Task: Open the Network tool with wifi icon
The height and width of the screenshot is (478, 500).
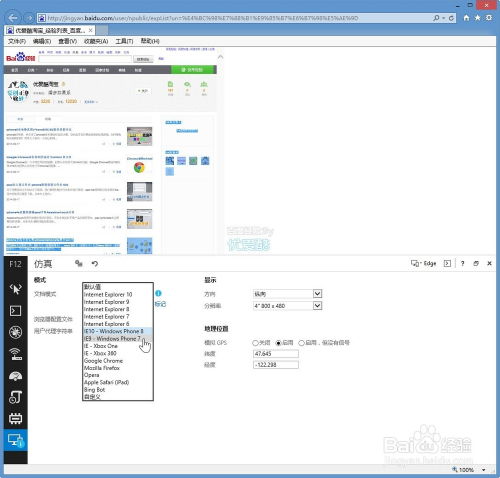Action: click(16, 354)
